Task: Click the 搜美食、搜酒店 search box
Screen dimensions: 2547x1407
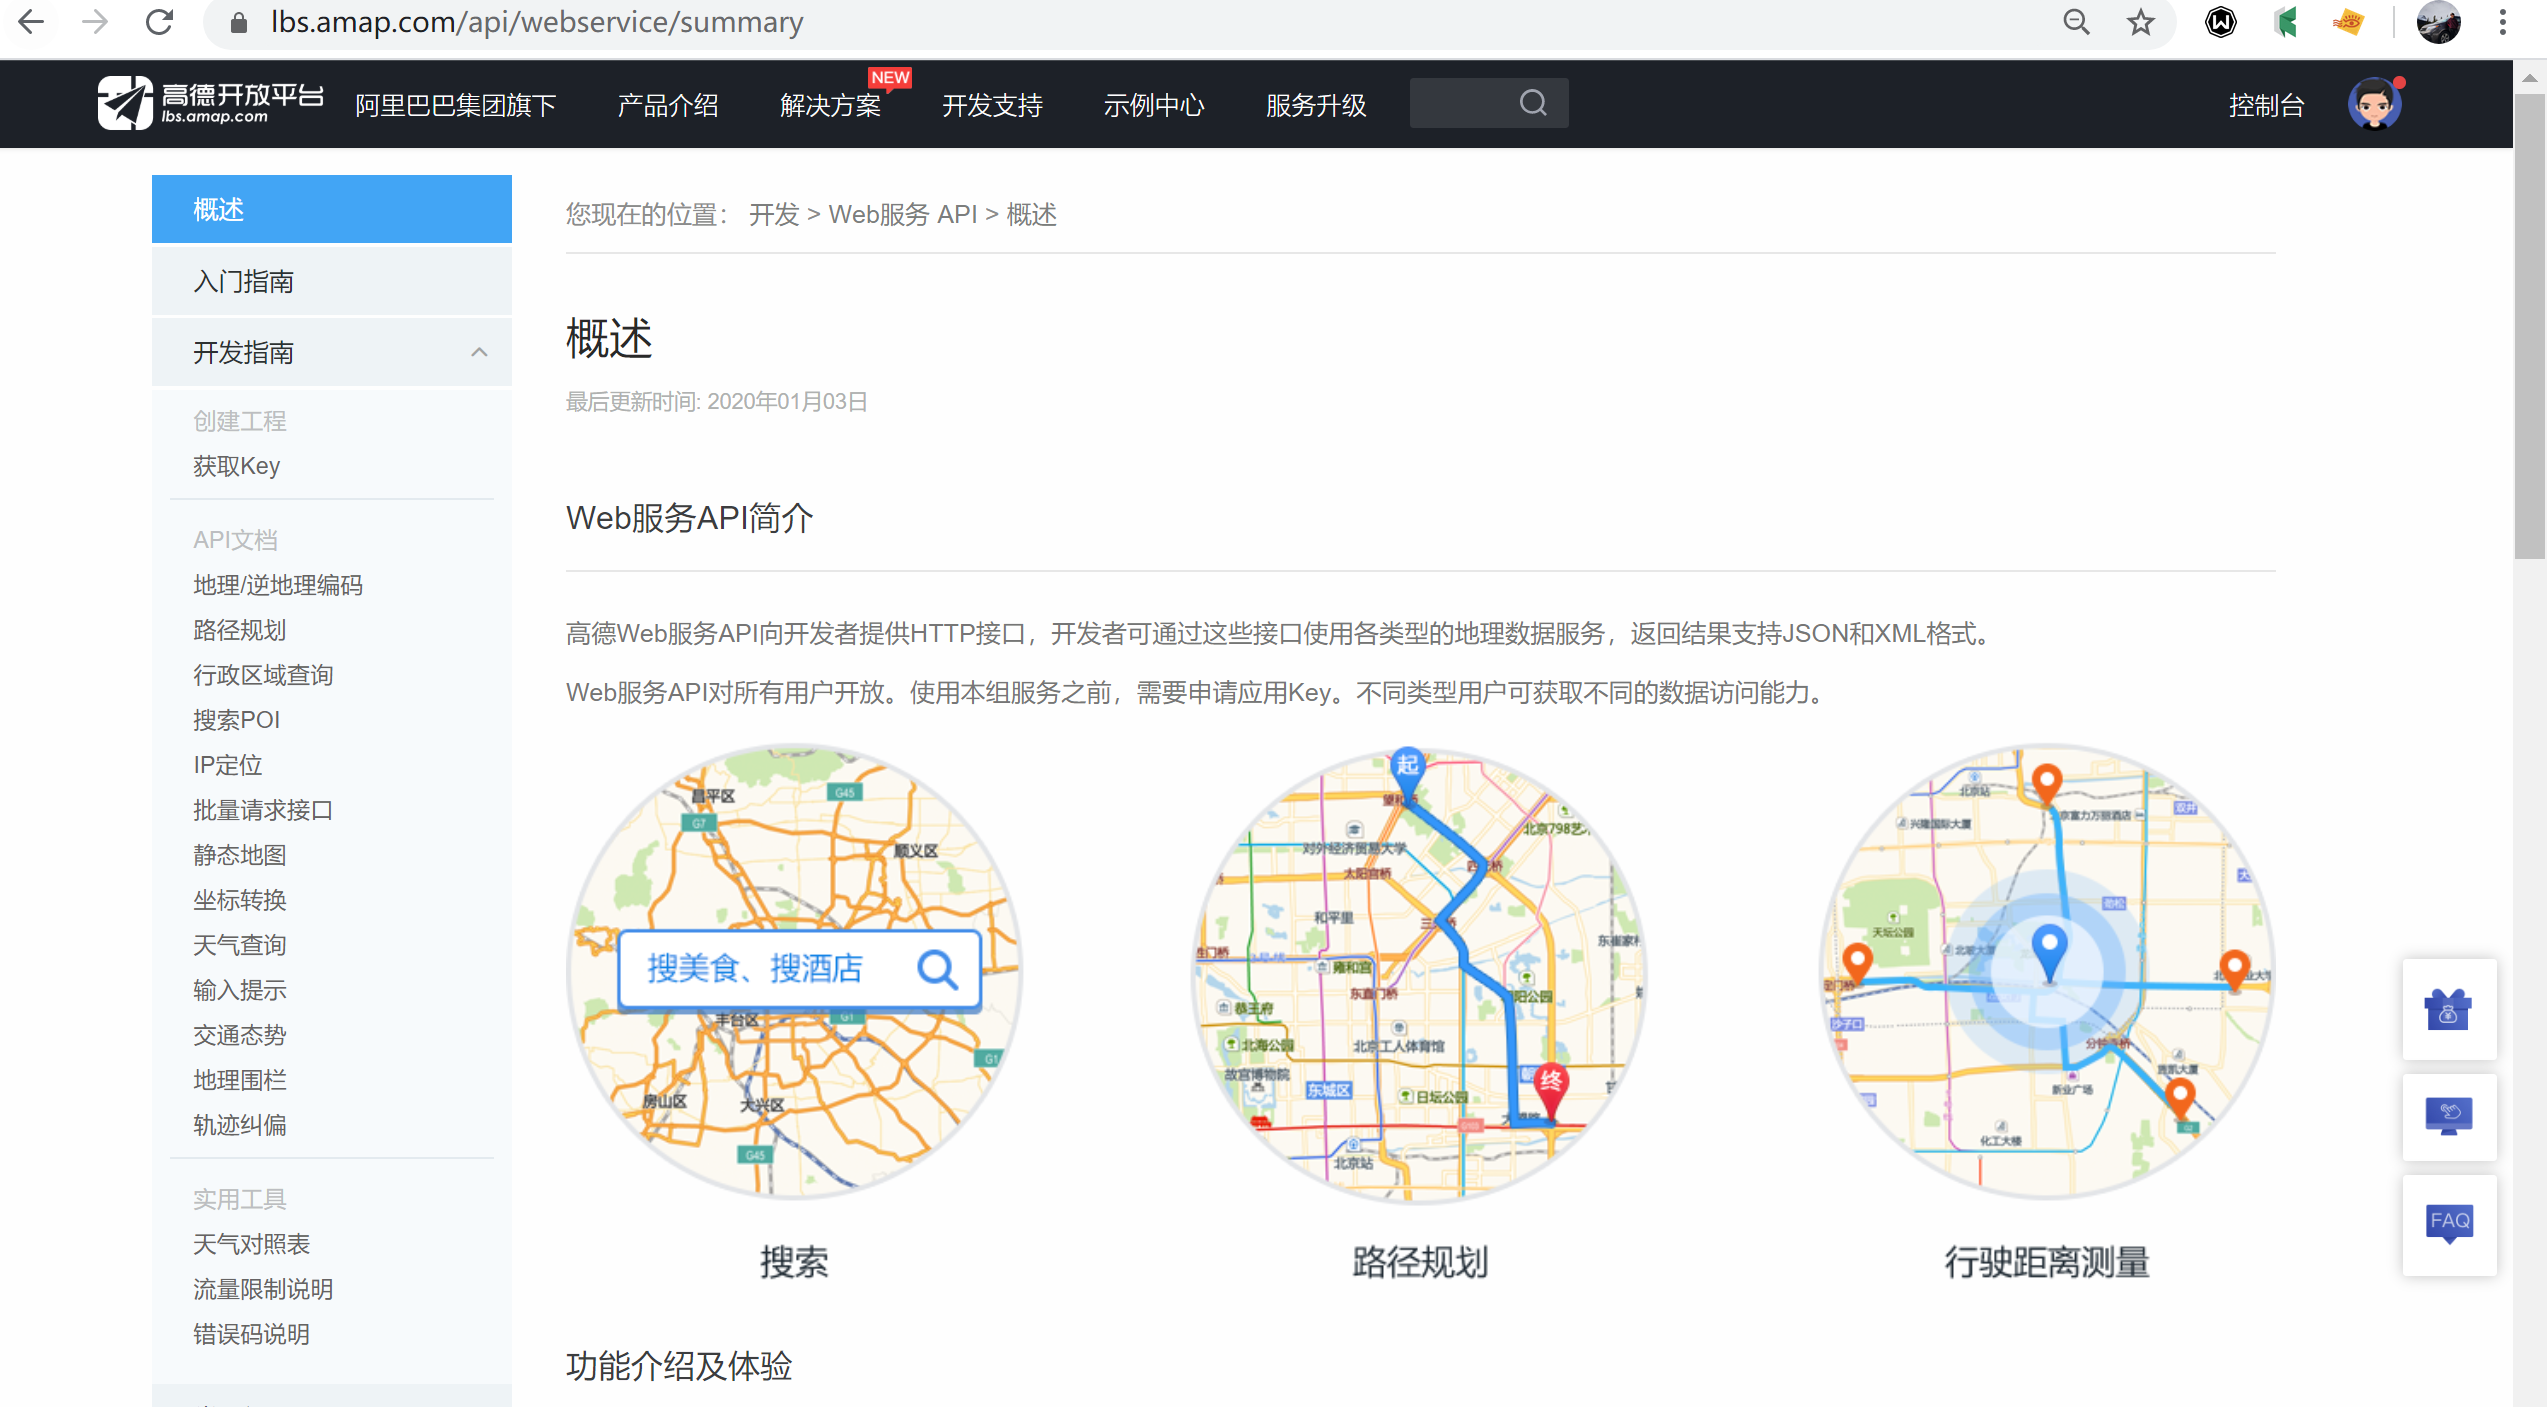Action: pyautogui.click(x=799, y=969)
